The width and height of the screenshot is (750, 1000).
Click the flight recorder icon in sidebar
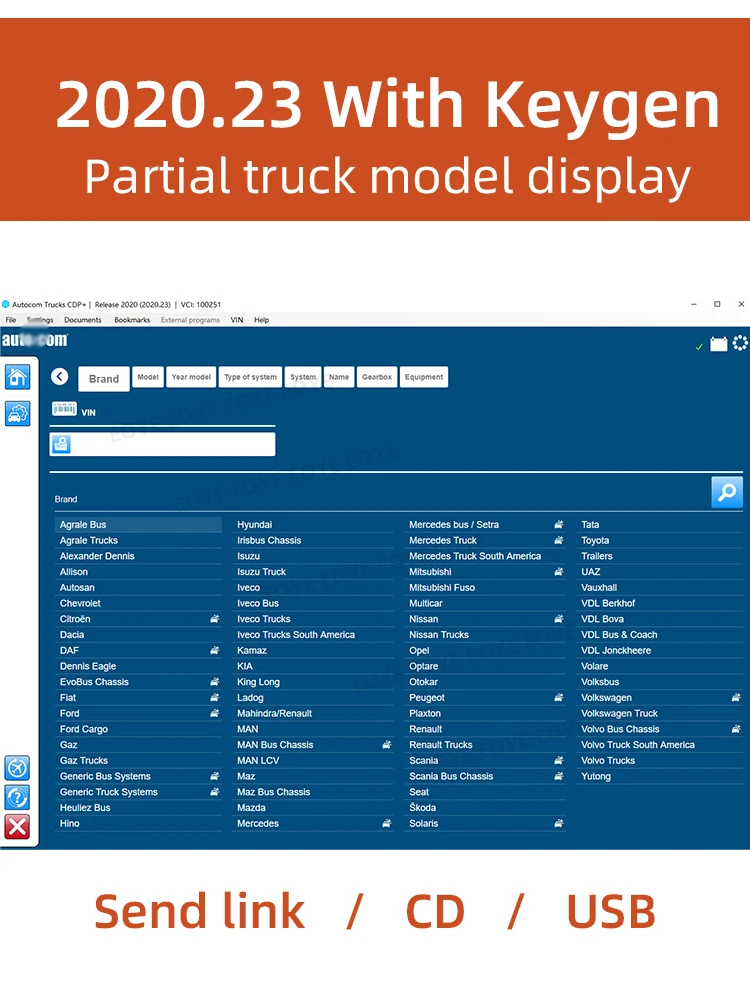coord(17,768)
